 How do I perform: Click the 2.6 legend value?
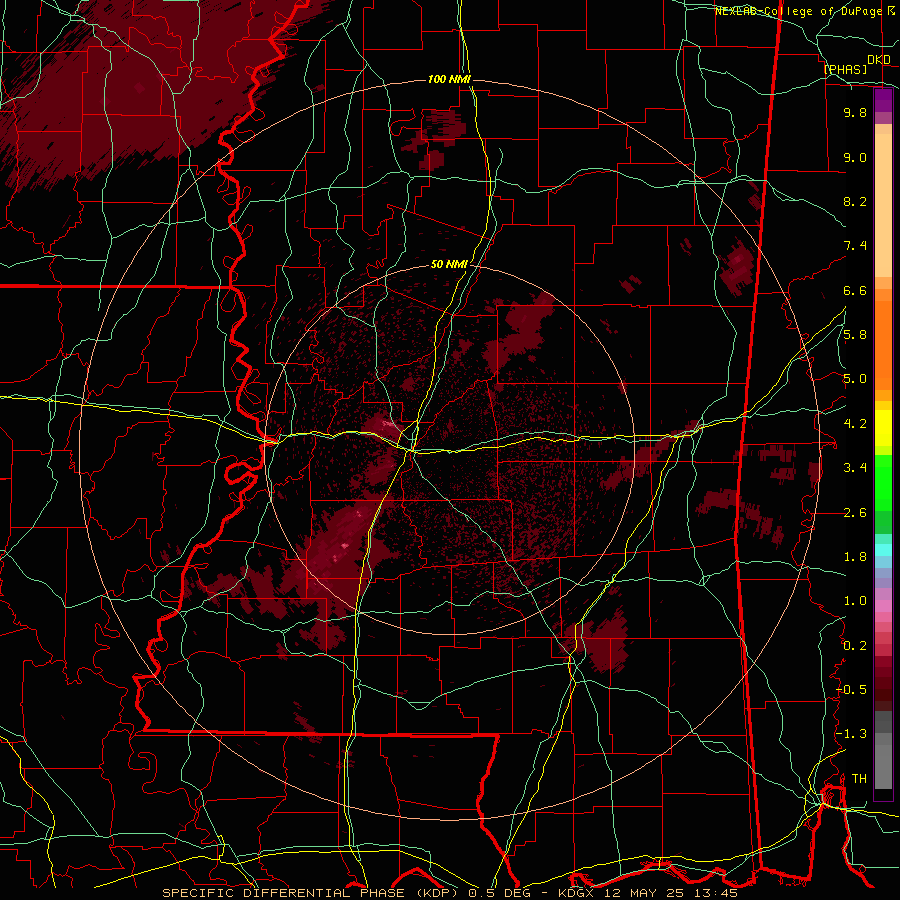855,513
